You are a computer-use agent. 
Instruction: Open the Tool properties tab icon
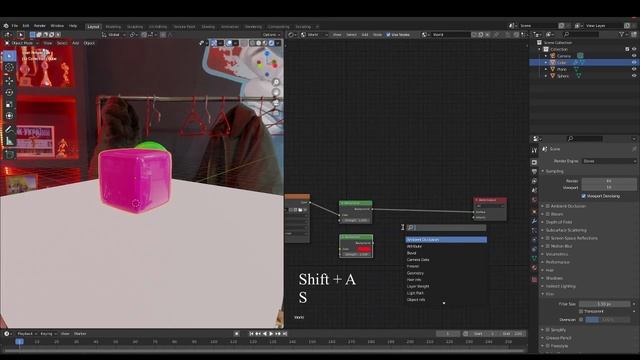(x=534, y=151)
